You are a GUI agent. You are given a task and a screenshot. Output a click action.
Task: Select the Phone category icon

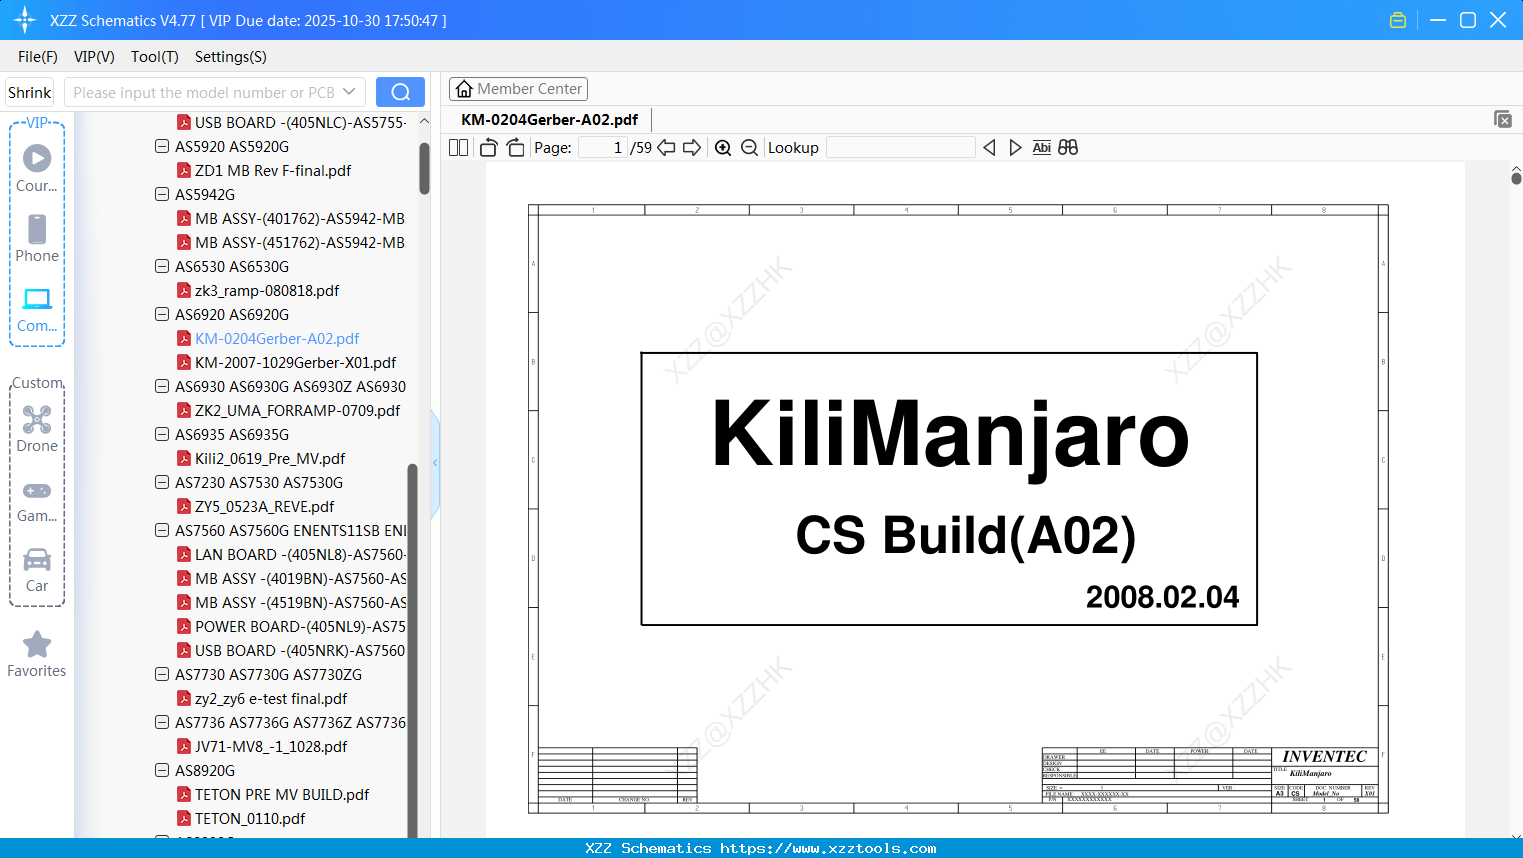pos(37,229)
